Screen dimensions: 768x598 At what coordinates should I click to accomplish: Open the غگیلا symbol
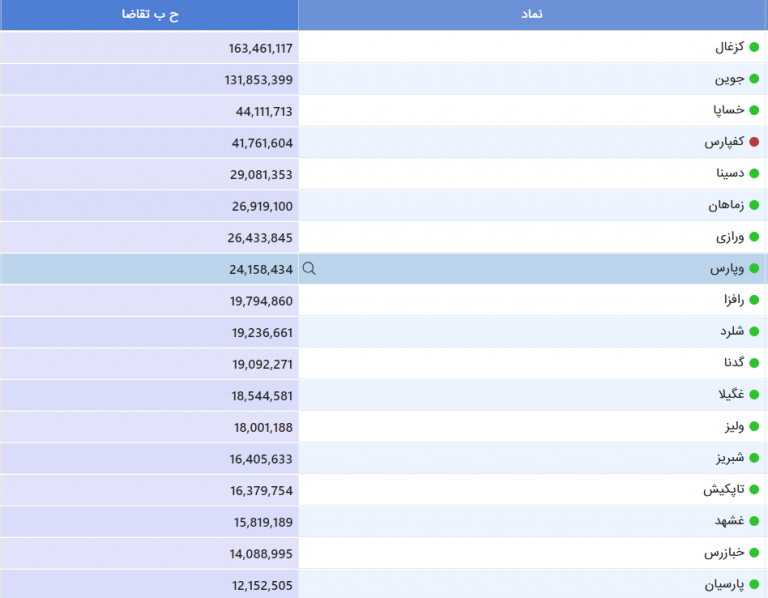(x=731, y=394)
